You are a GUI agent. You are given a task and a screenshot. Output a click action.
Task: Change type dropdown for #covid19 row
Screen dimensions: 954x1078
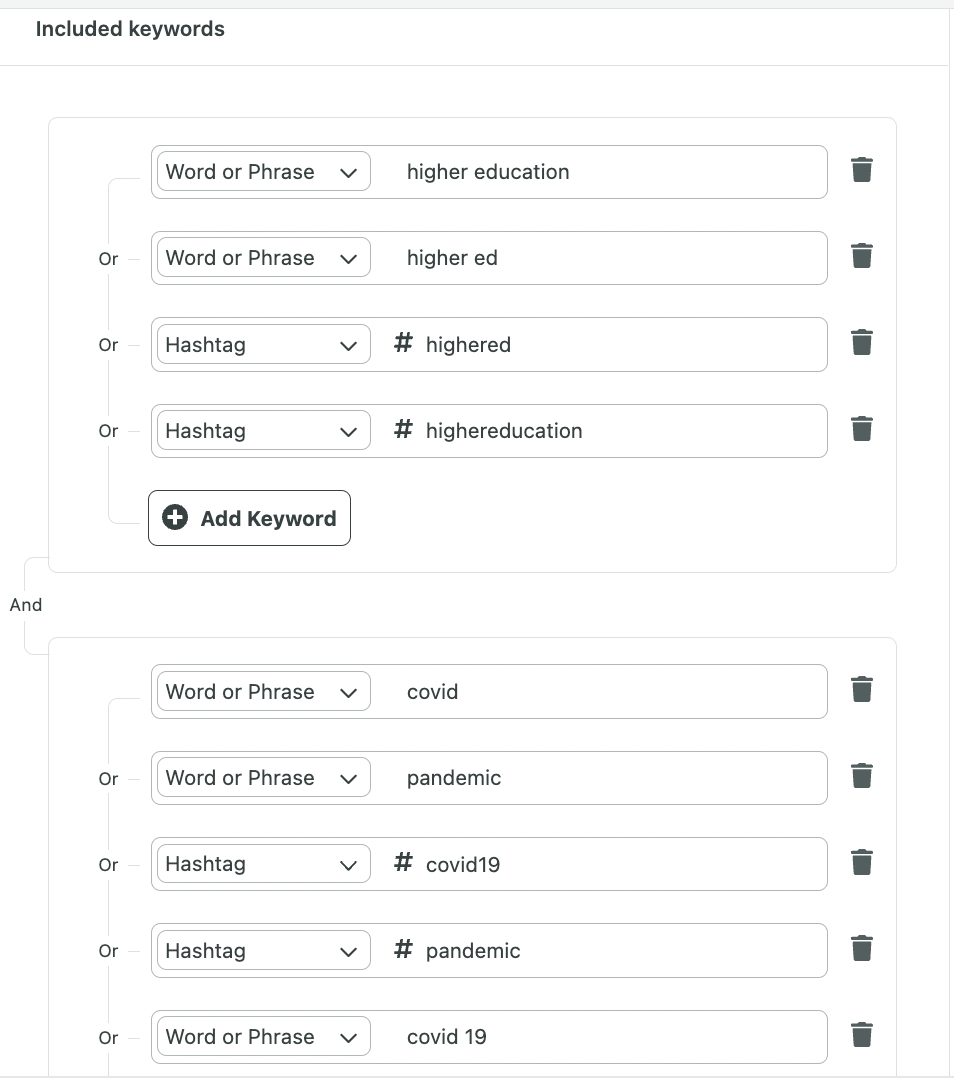[264, 864]
